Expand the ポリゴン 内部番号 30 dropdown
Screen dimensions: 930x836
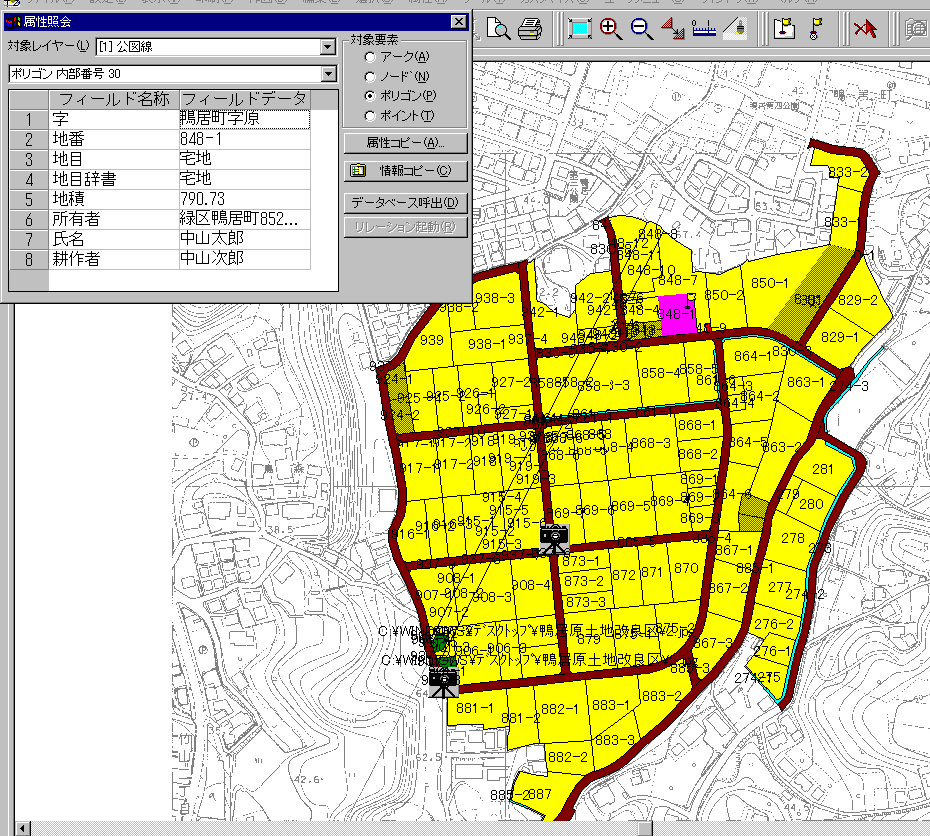click(327, 74)
